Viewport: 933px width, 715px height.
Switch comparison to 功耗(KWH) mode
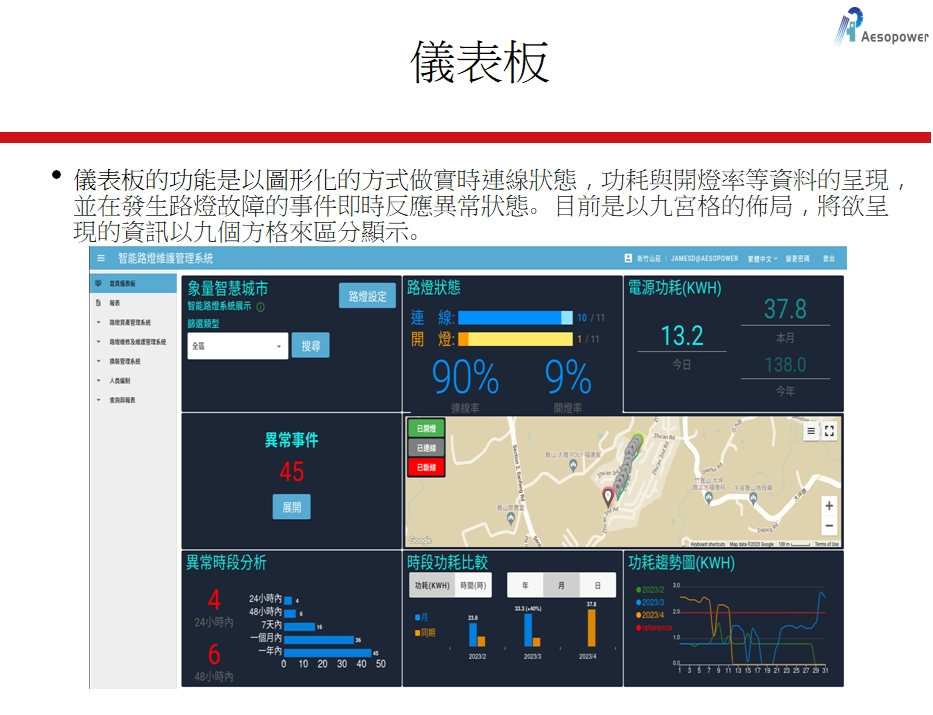432,585
